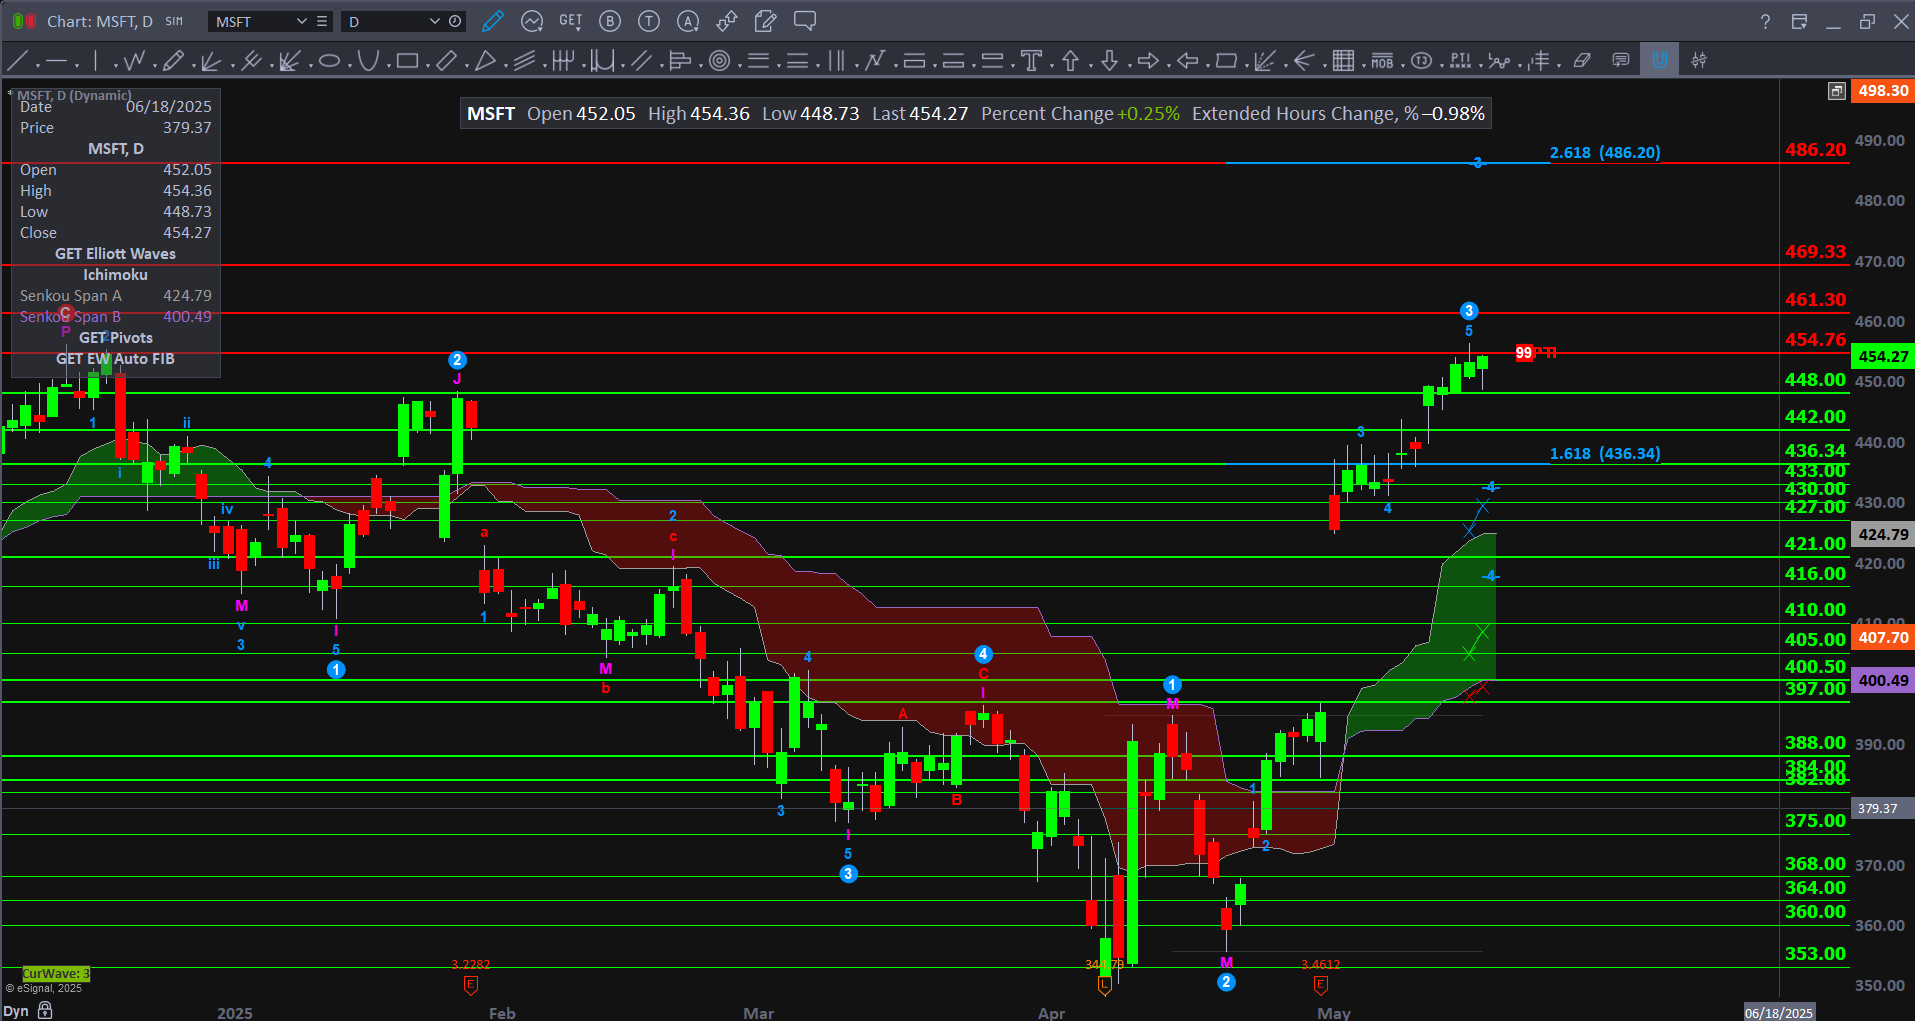Click the Ichimoku study label

(115, 275)
